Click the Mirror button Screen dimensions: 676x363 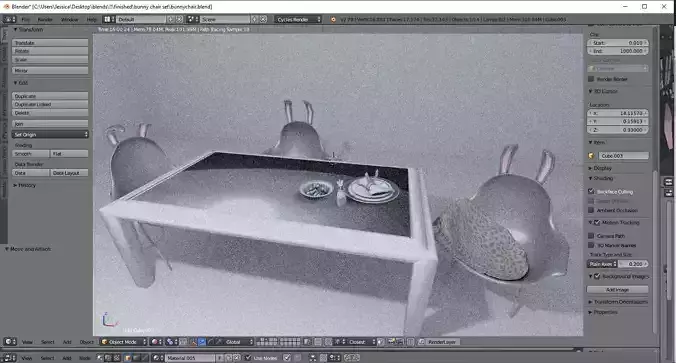tap(50, 70)
